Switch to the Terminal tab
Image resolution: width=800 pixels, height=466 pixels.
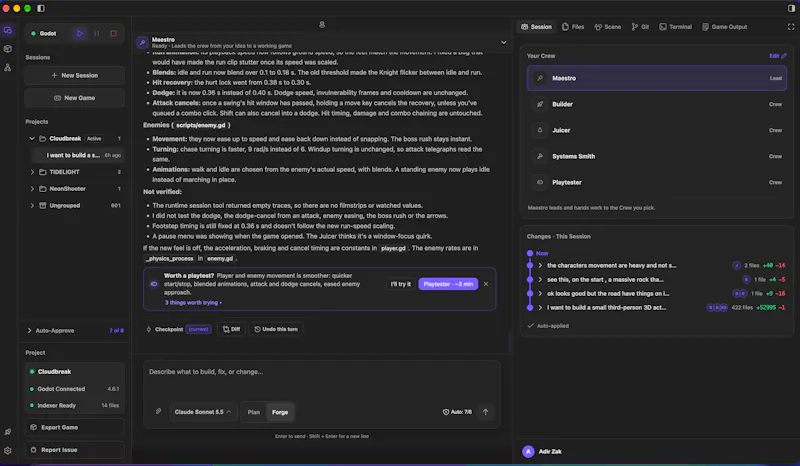[676, 27]
